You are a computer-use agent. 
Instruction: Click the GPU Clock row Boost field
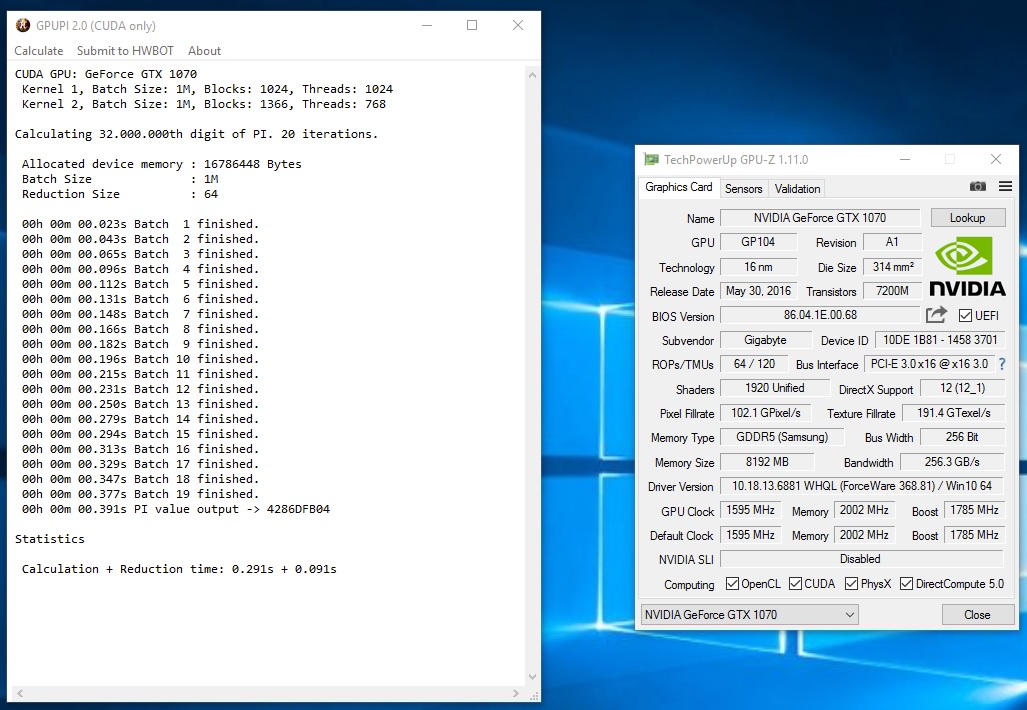tap(974, 510)
